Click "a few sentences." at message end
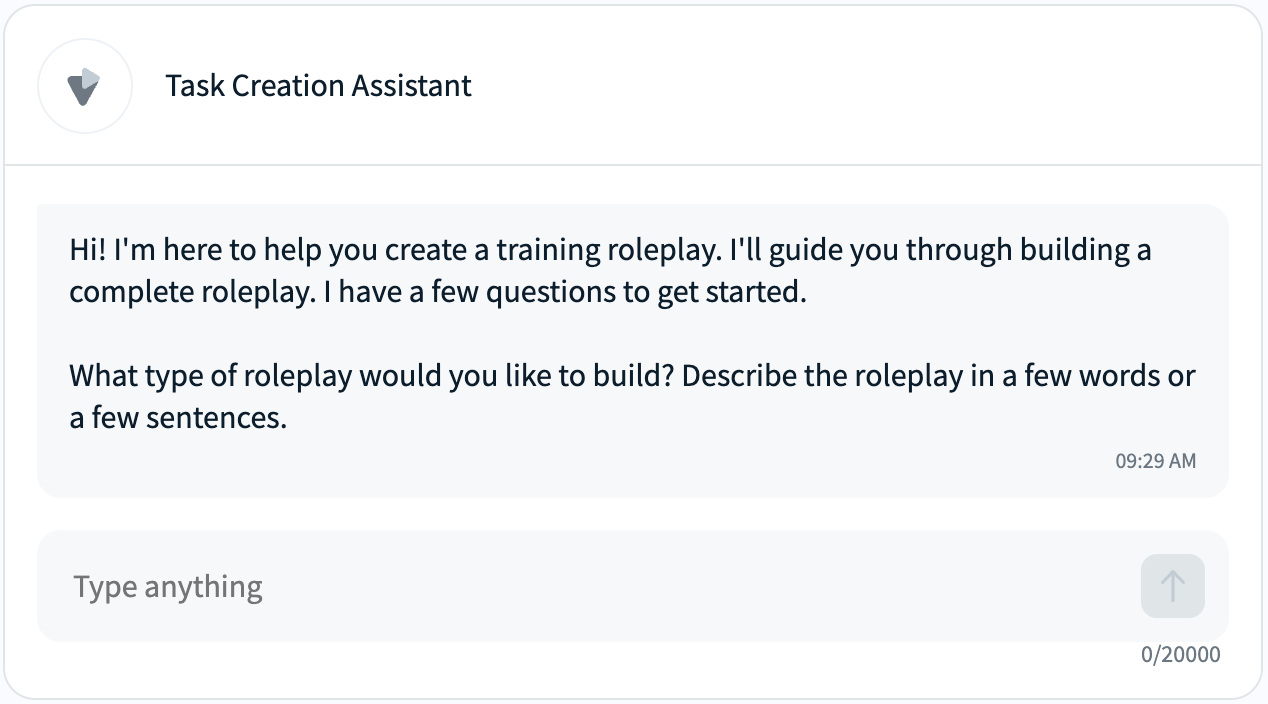The width and height of the screenshot is (1268, 704). (178, 418)
